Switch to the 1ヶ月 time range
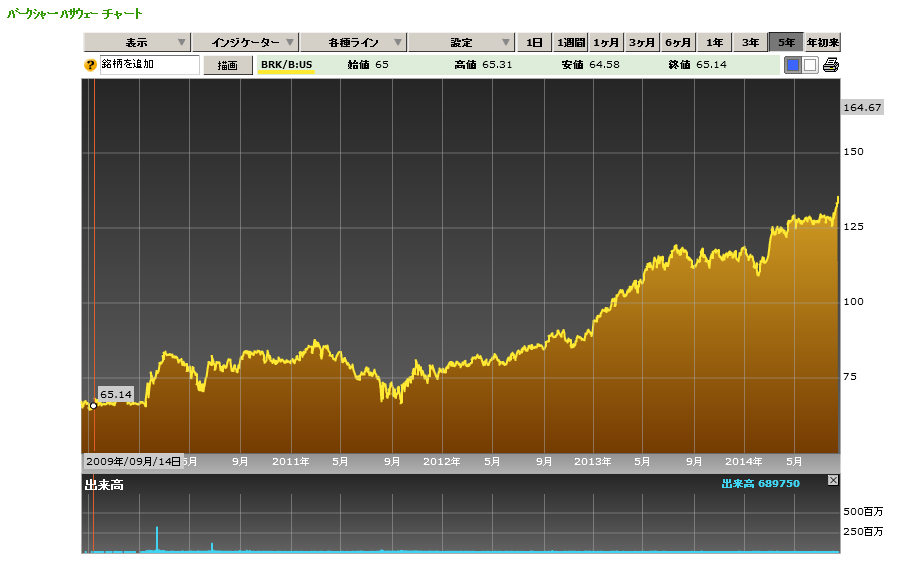Screen dimensions: 898x578 606,42
